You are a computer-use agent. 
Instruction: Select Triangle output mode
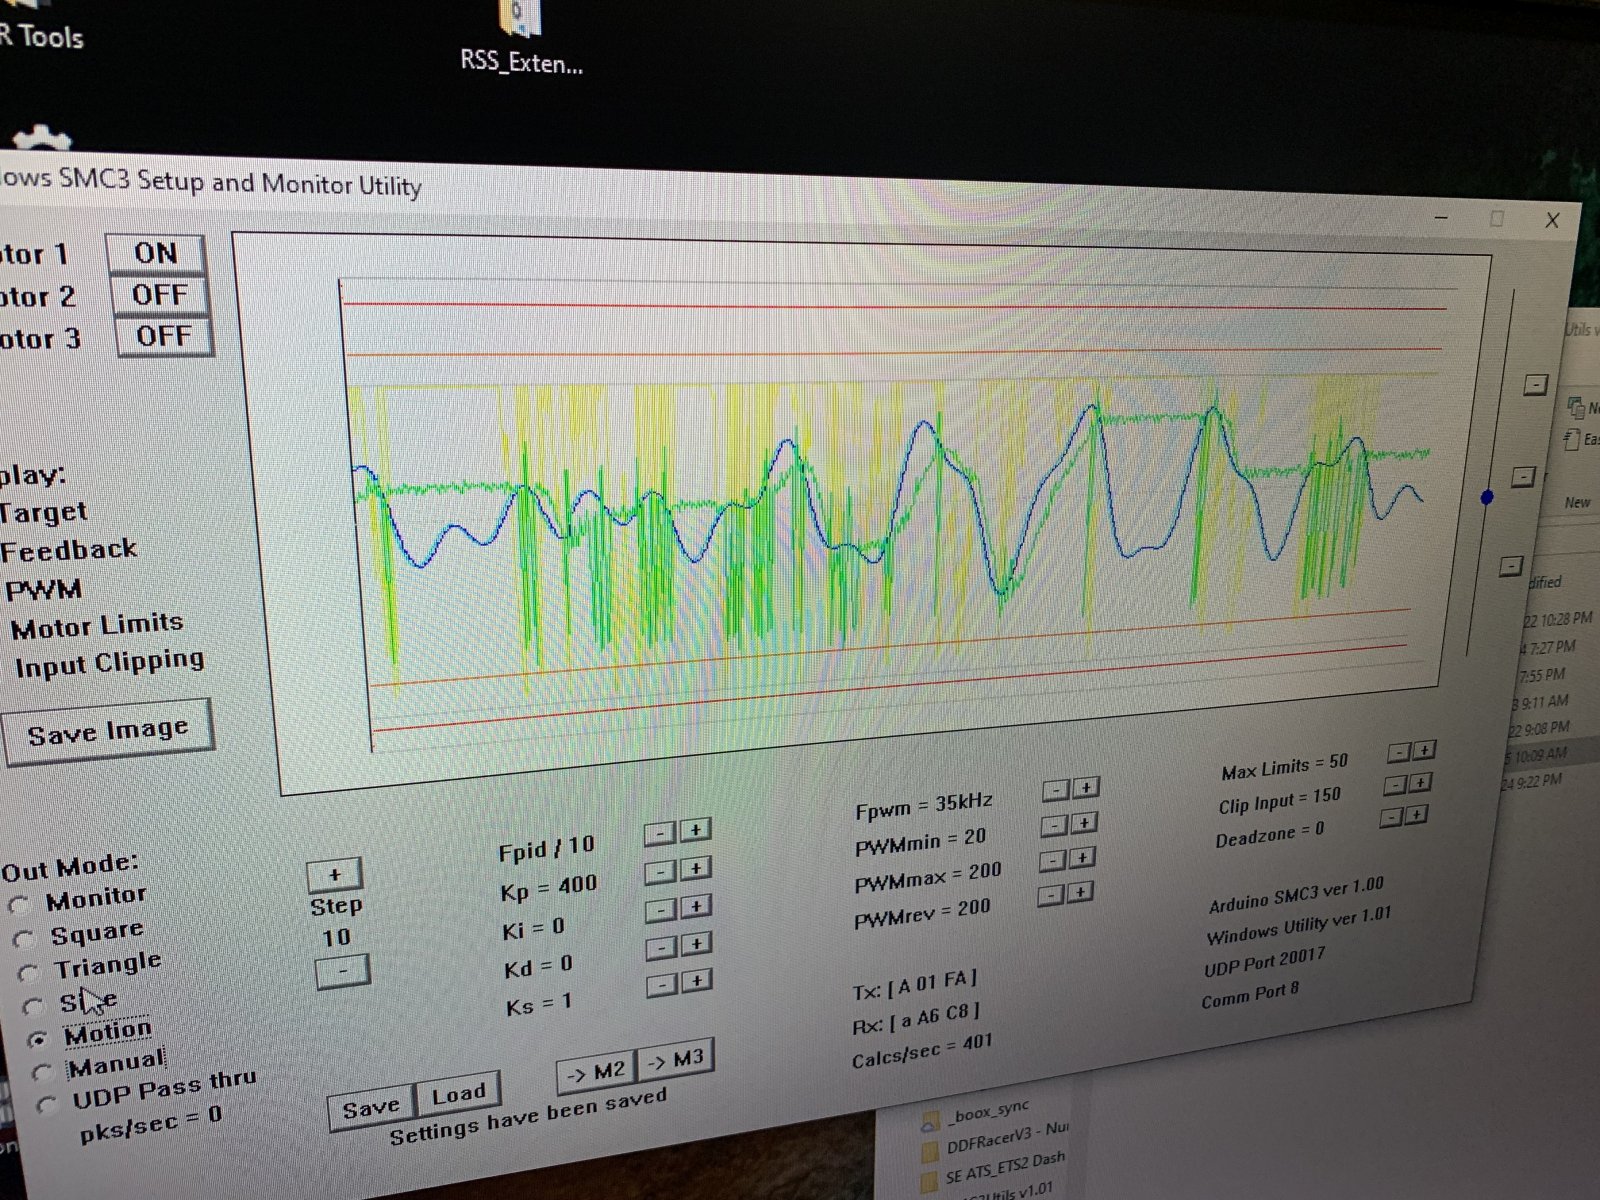tap(29, 973)
